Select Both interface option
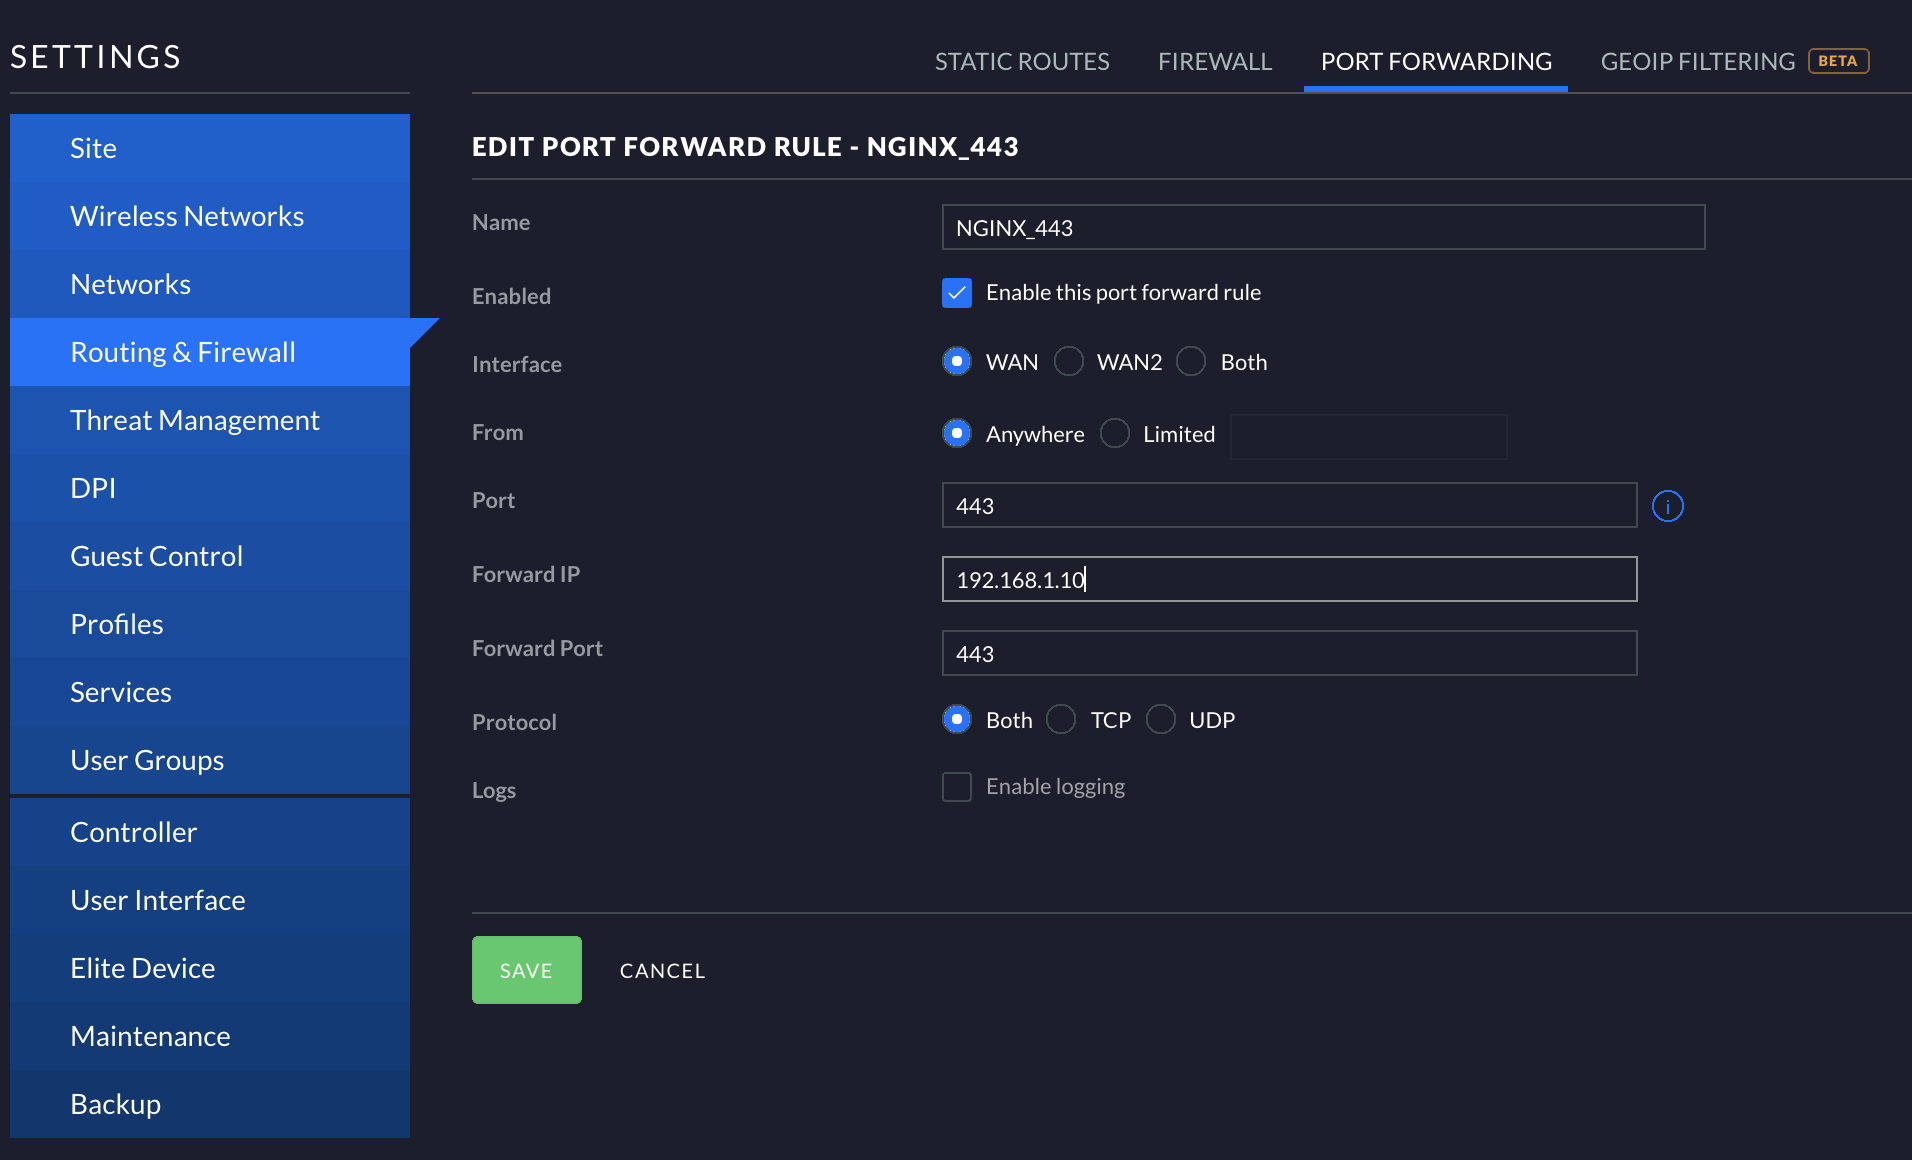The height and width of the screenshot is (1160, 1912). 1191,362
